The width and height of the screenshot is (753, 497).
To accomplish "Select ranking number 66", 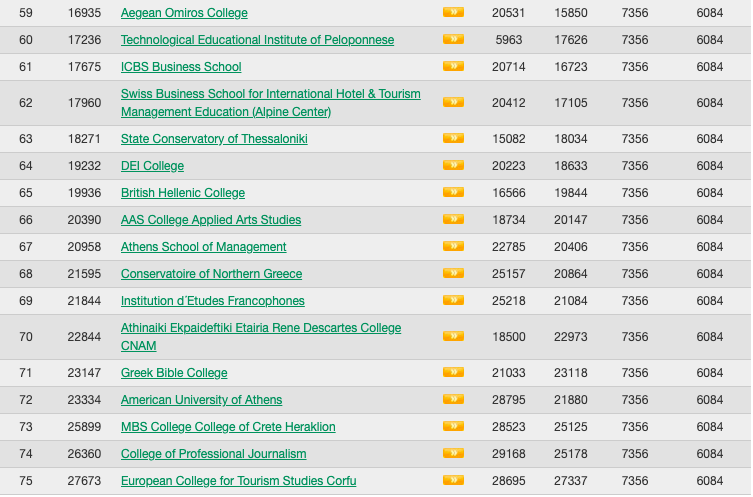I will click(x=26, y=219).
